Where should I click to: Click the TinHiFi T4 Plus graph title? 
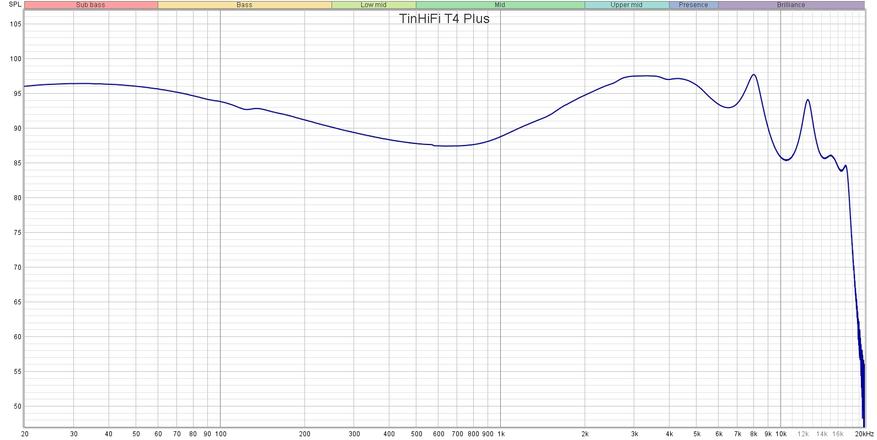pos(444,18)
